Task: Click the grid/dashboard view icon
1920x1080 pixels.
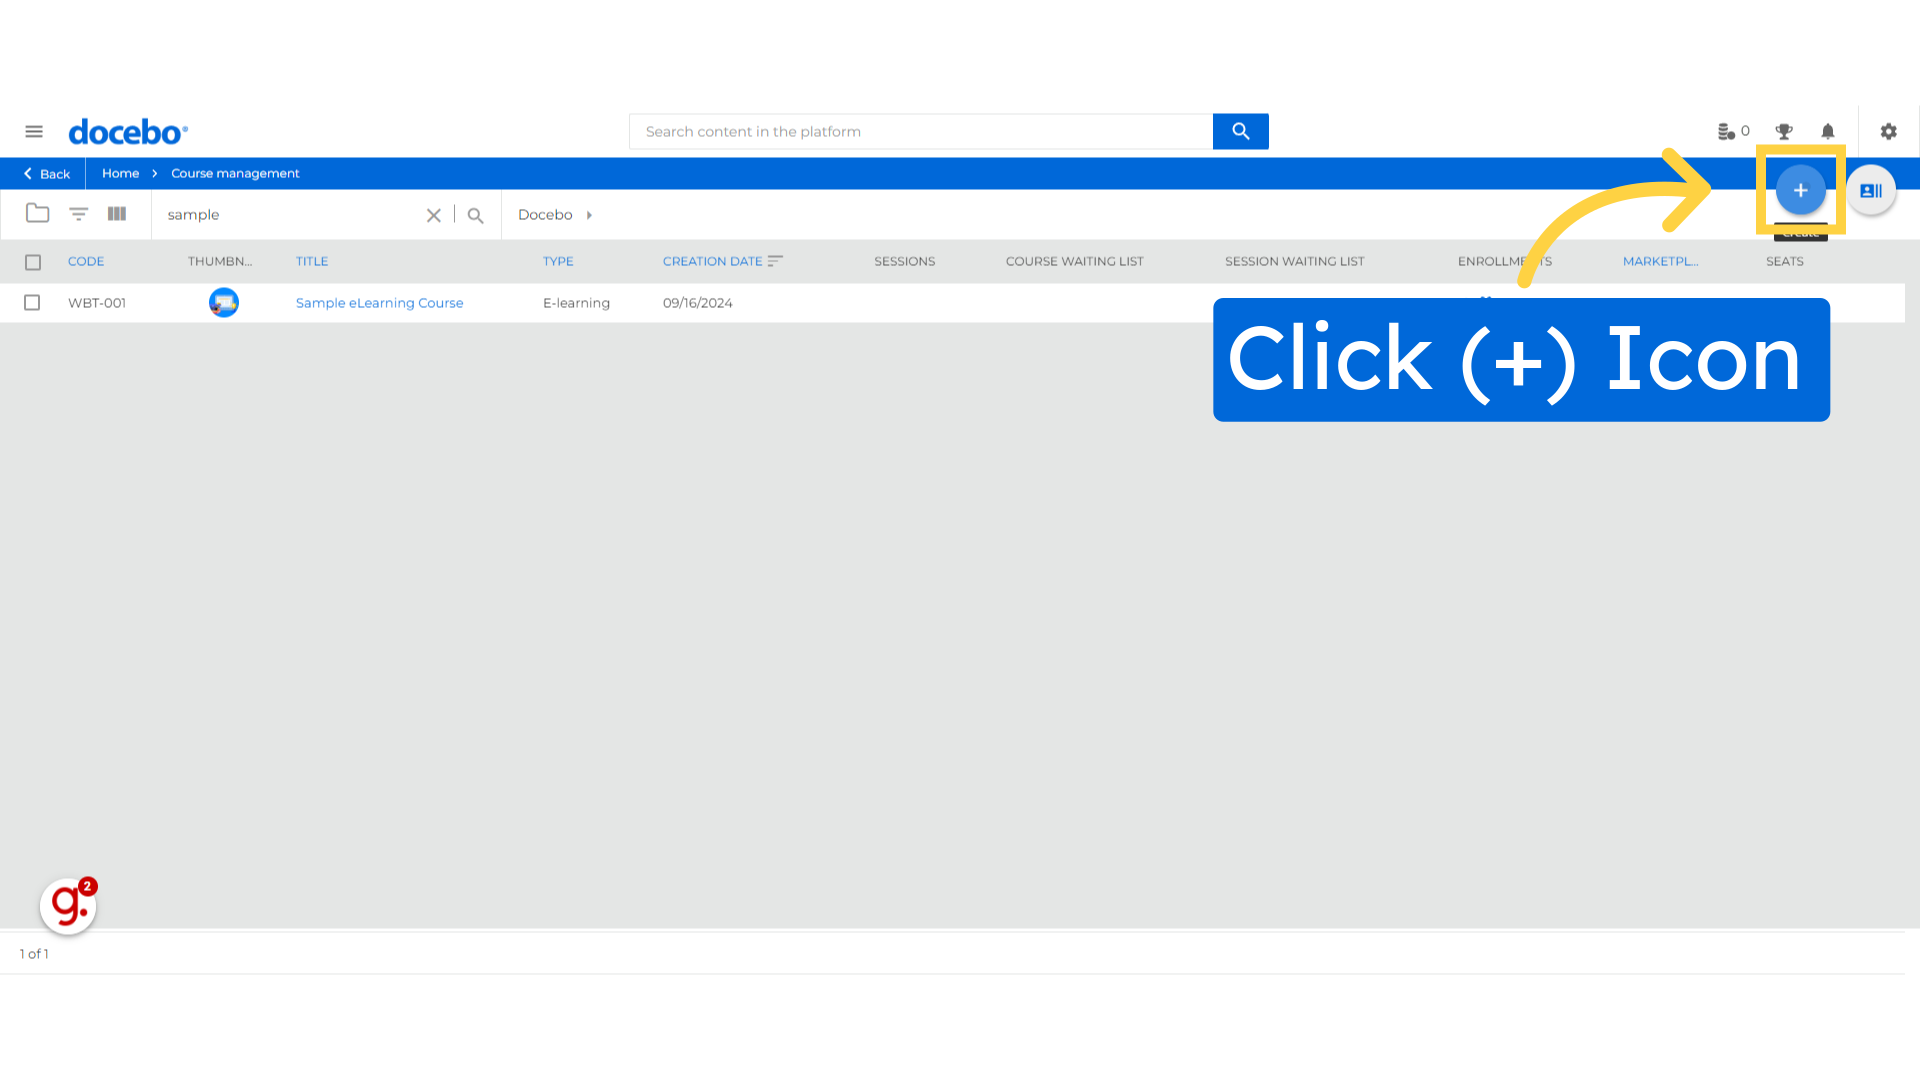Action: [x=117, y=214]
